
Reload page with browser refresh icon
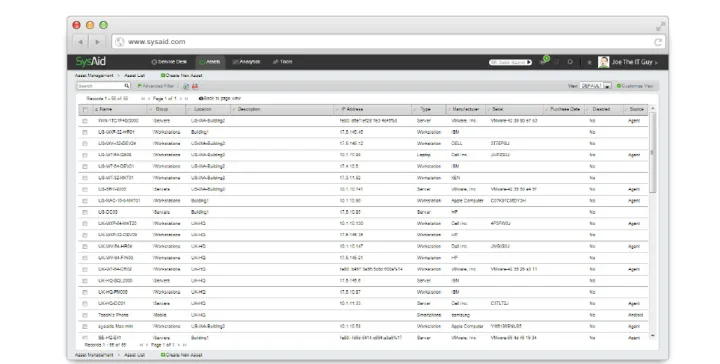click(658, 42)
